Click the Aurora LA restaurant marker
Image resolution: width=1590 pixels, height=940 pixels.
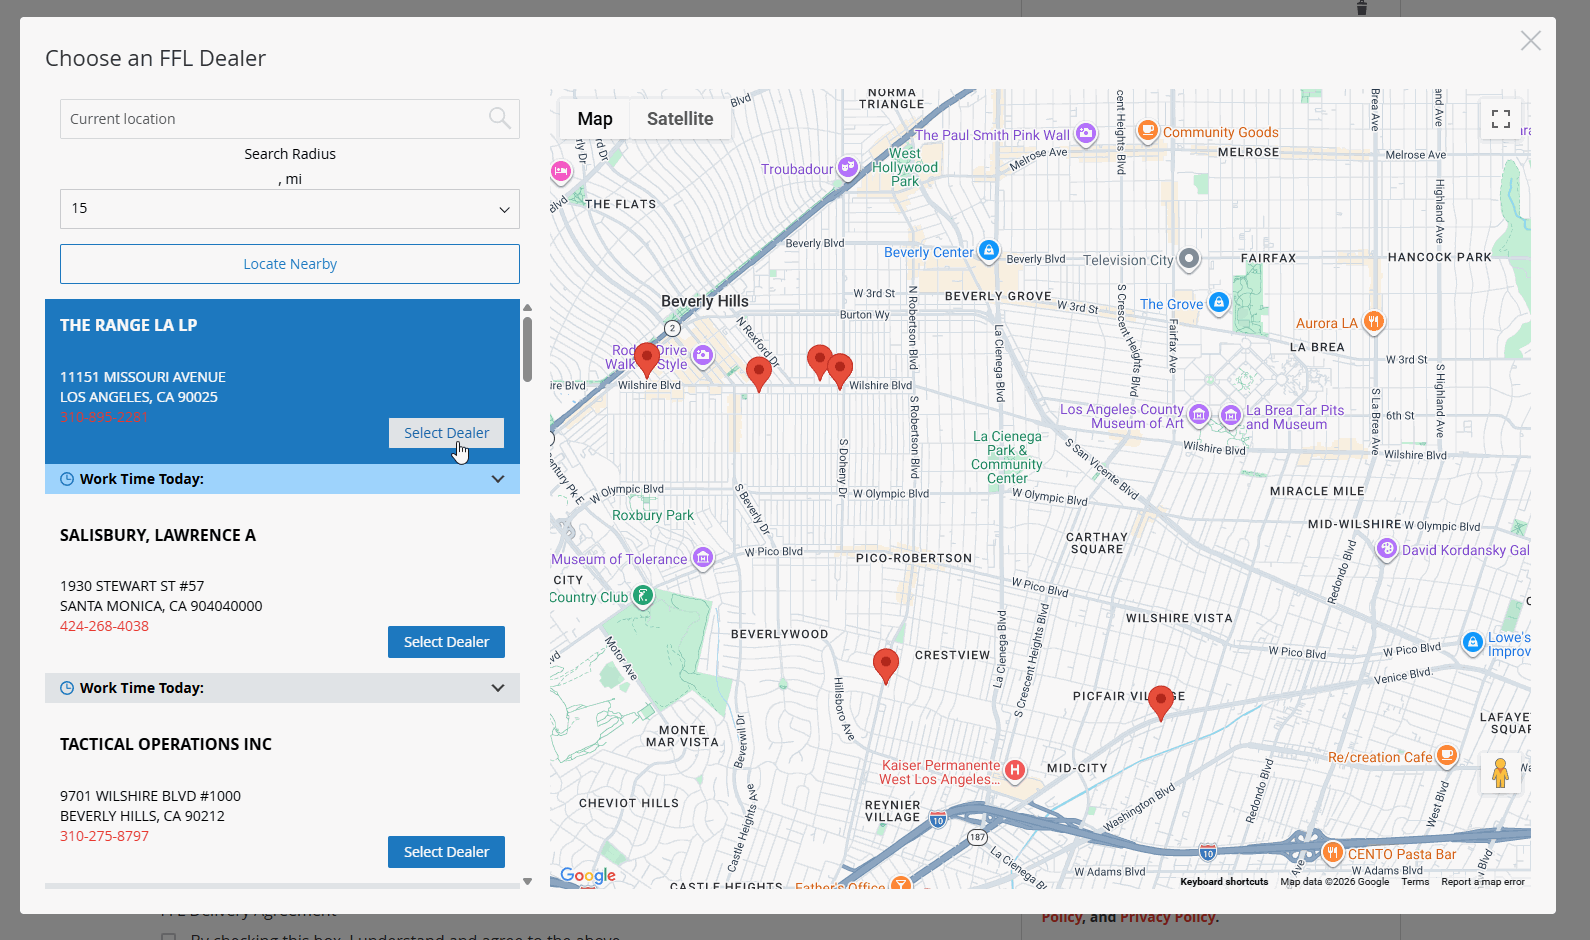tap(1374, 322)
